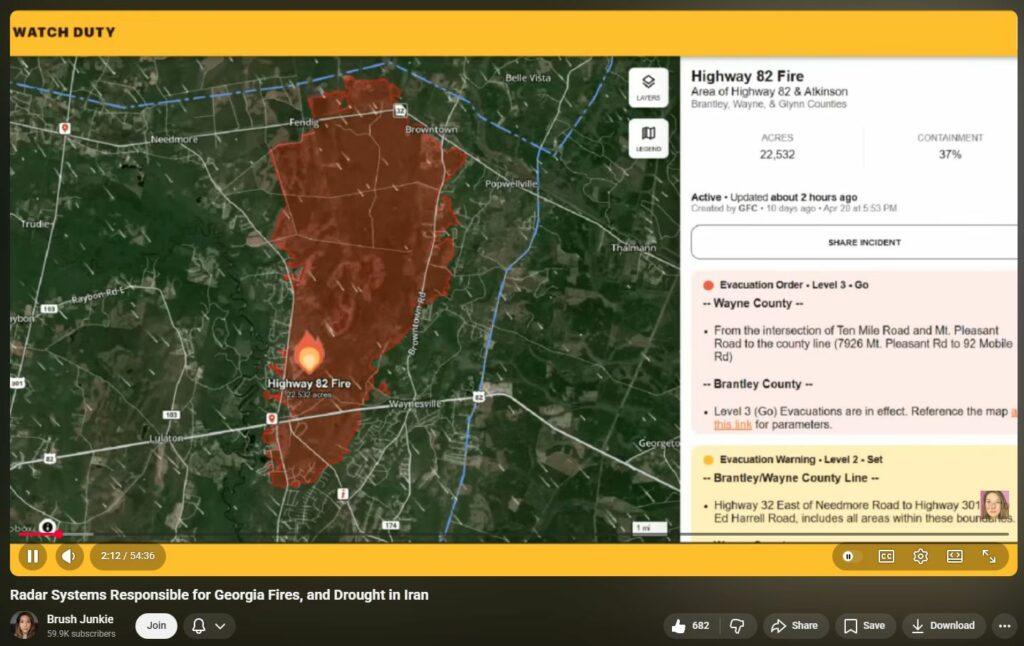Open the notification bell dropdown
The width and height of the screenshot is (1024, 646).
(208, 626)
